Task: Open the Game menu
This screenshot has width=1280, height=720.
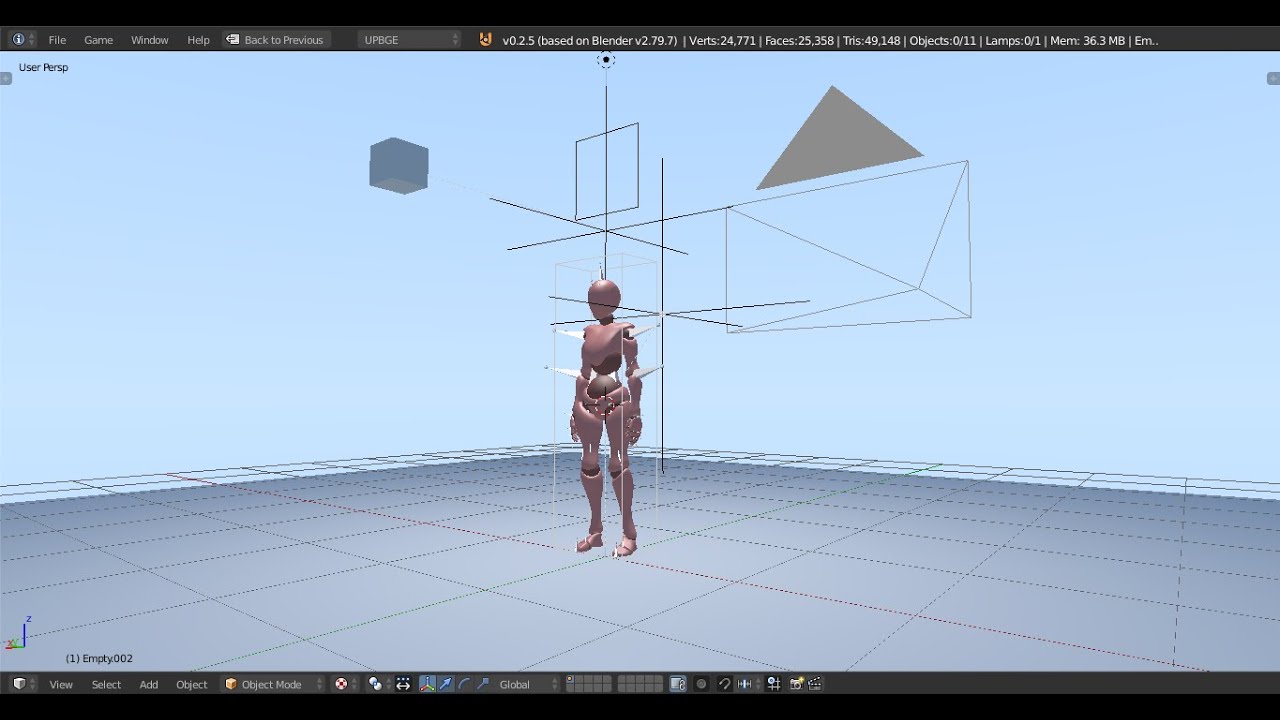Action: [98, 40]
